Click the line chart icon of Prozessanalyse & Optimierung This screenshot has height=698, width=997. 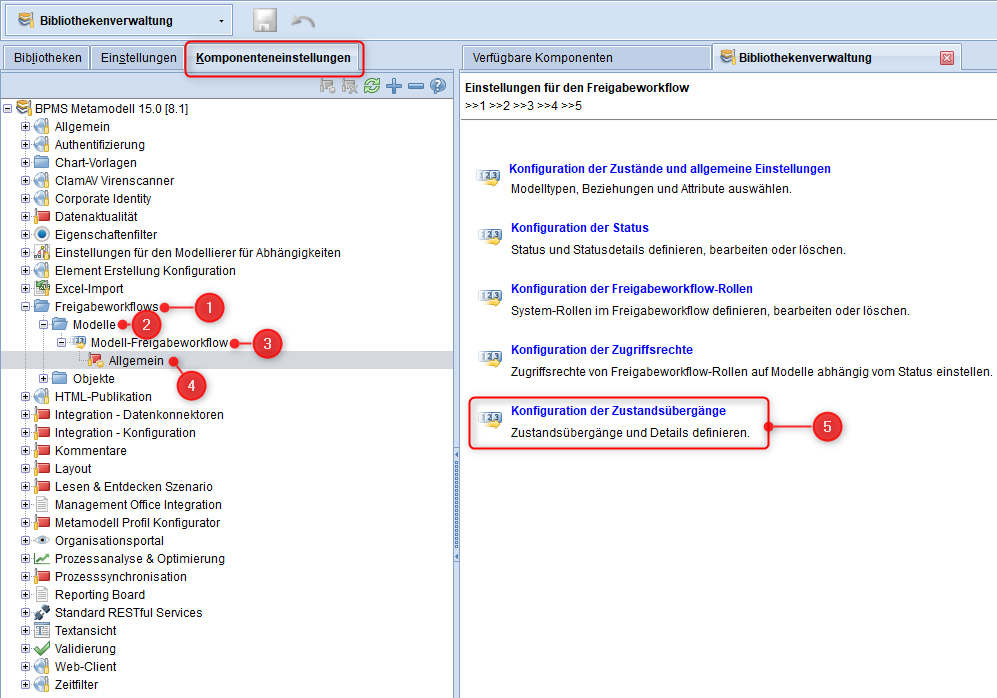point(42,558)
